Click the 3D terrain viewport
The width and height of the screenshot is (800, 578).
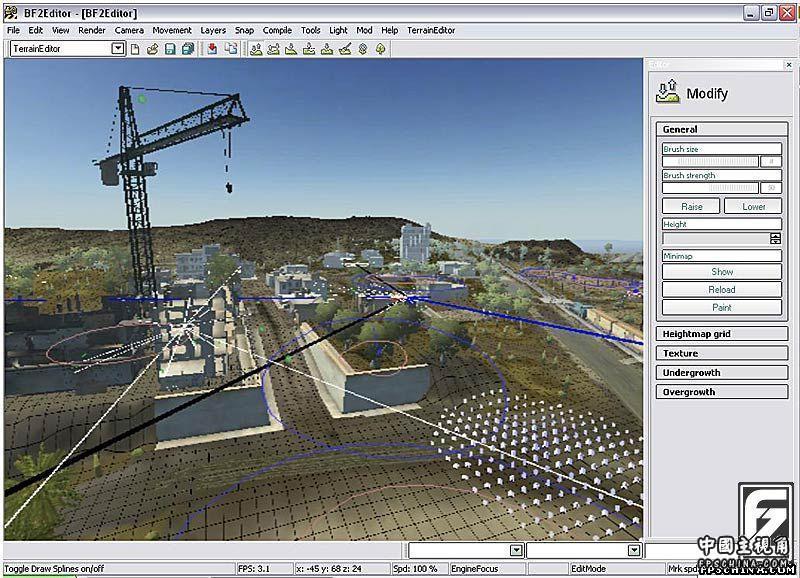pos(323,299)
